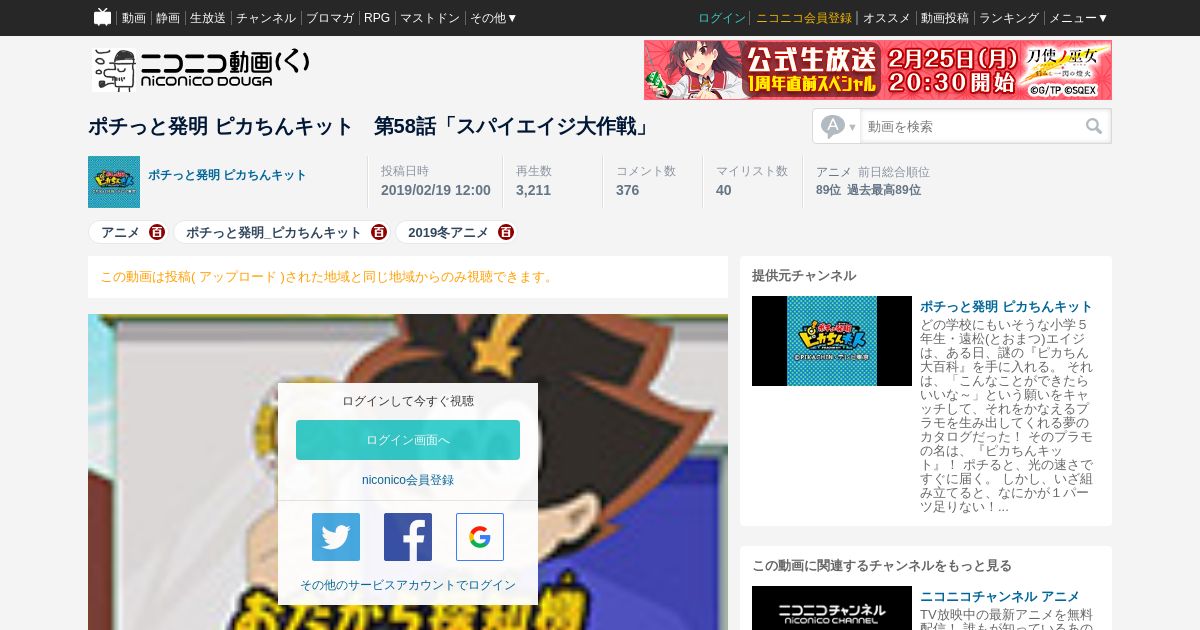
Task: Expand the その他▼ dropdown
Action: (x=494, y=18)
